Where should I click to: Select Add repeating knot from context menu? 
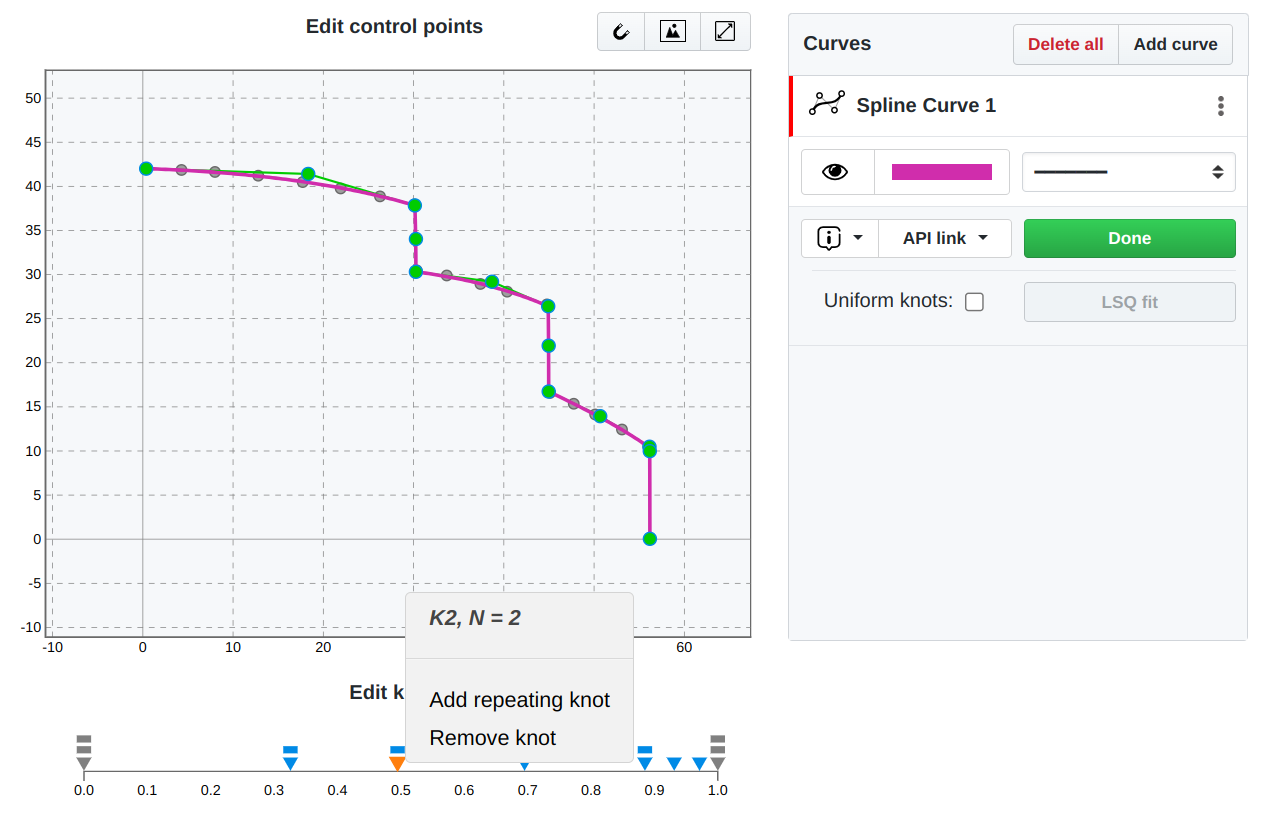coord(519,700)
